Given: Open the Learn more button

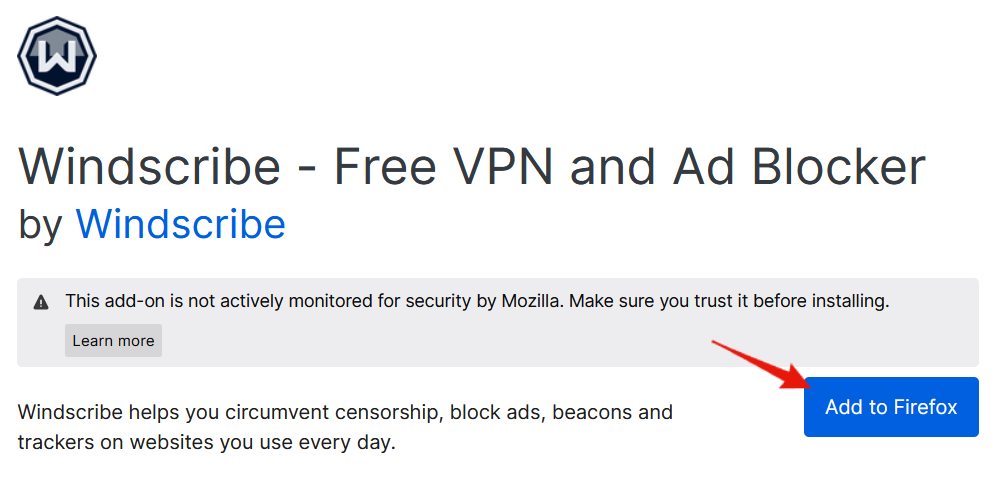Looking at the screenshot, I should click(x=113, y=341).
